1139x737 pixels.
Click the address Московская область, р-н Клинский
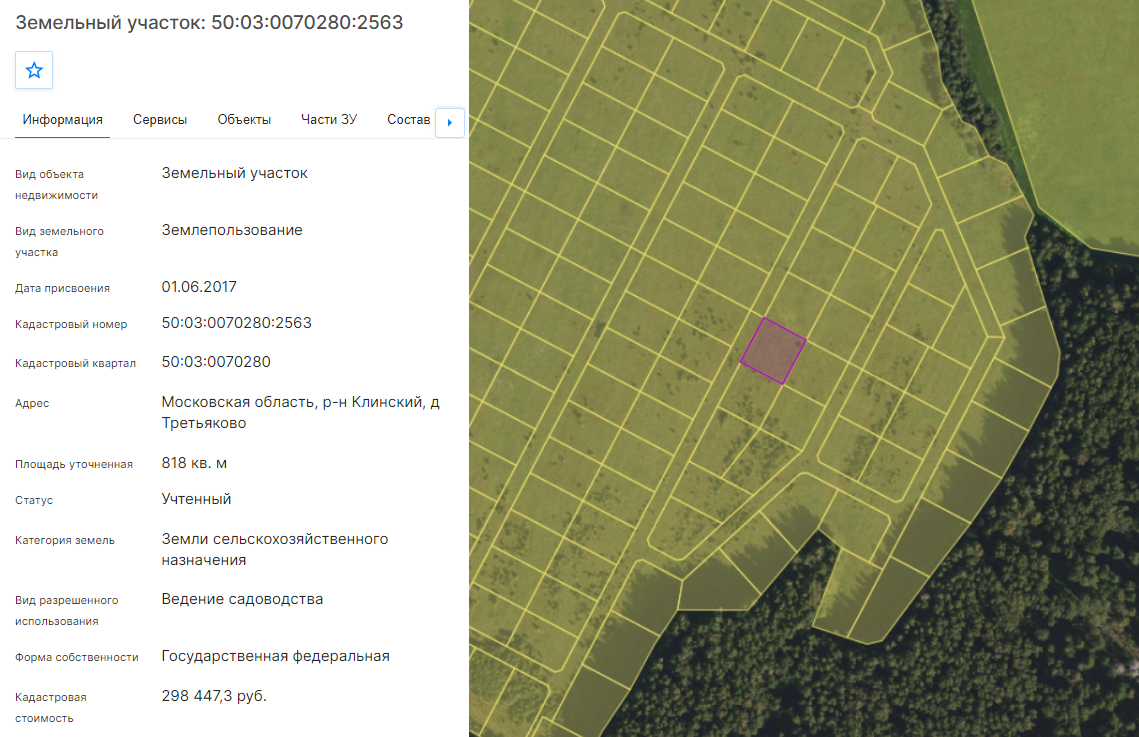click(x=300, y=412)
